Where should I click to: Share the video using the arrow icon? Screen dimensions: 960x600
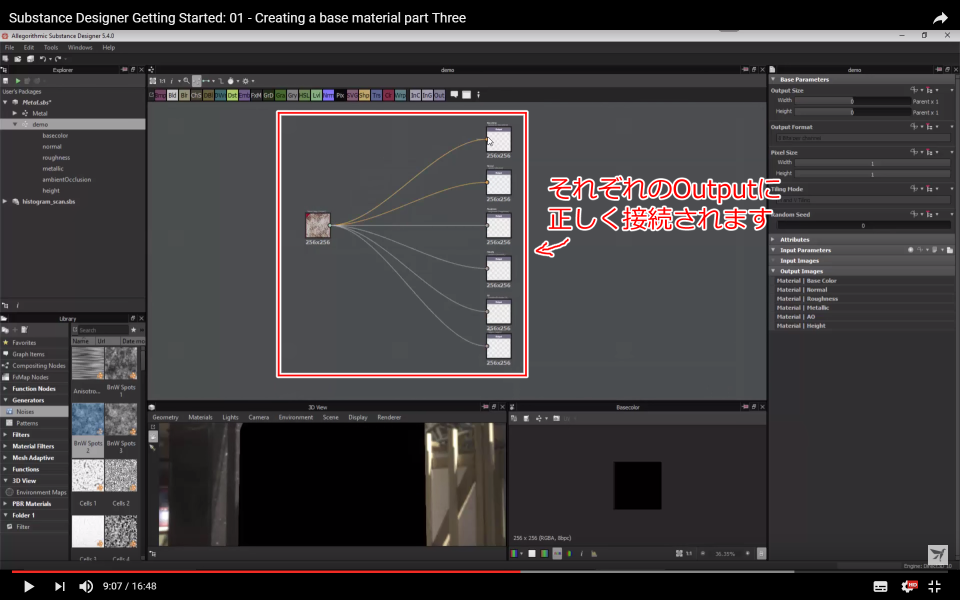(x=940, y=18)
